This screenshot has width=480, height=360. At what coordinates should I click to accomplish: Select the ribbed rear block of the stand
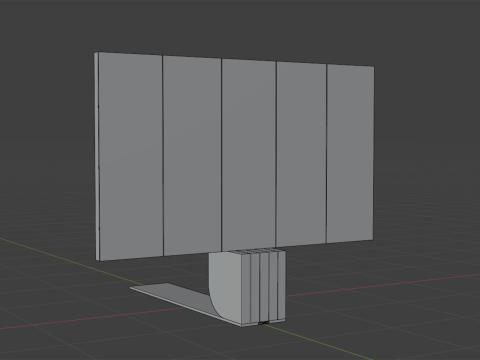[263, 287]
